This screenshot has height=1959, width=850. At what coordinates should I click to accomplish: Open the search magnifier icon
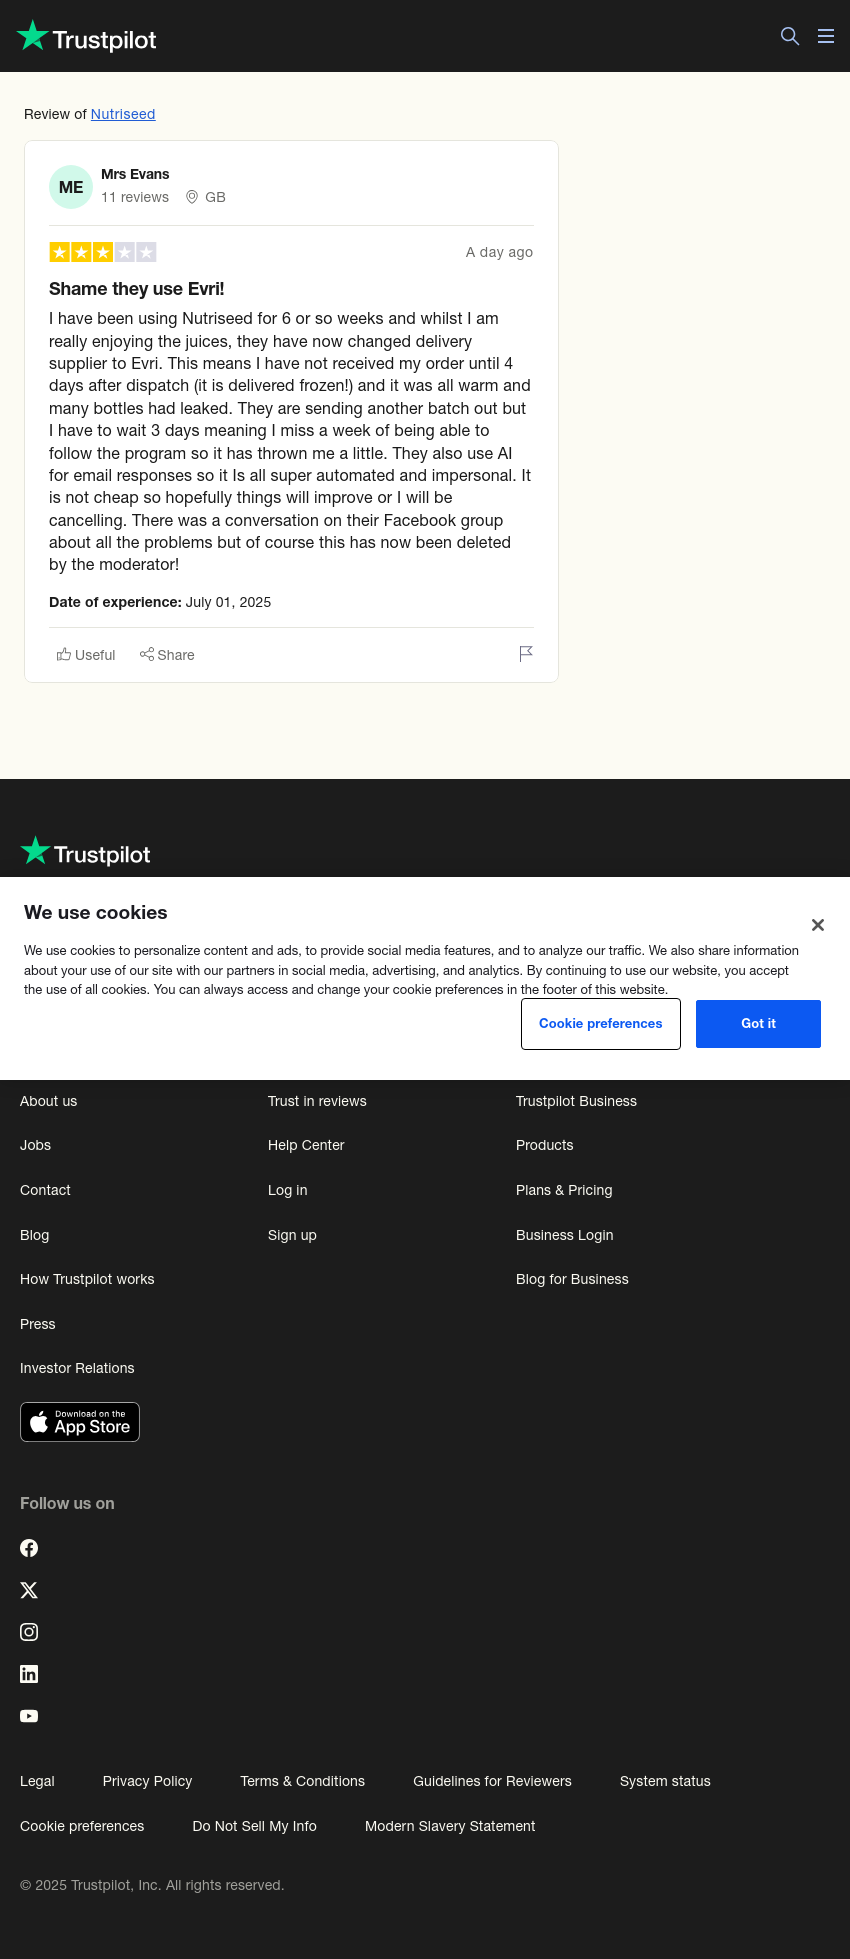(x=790, y=36)
